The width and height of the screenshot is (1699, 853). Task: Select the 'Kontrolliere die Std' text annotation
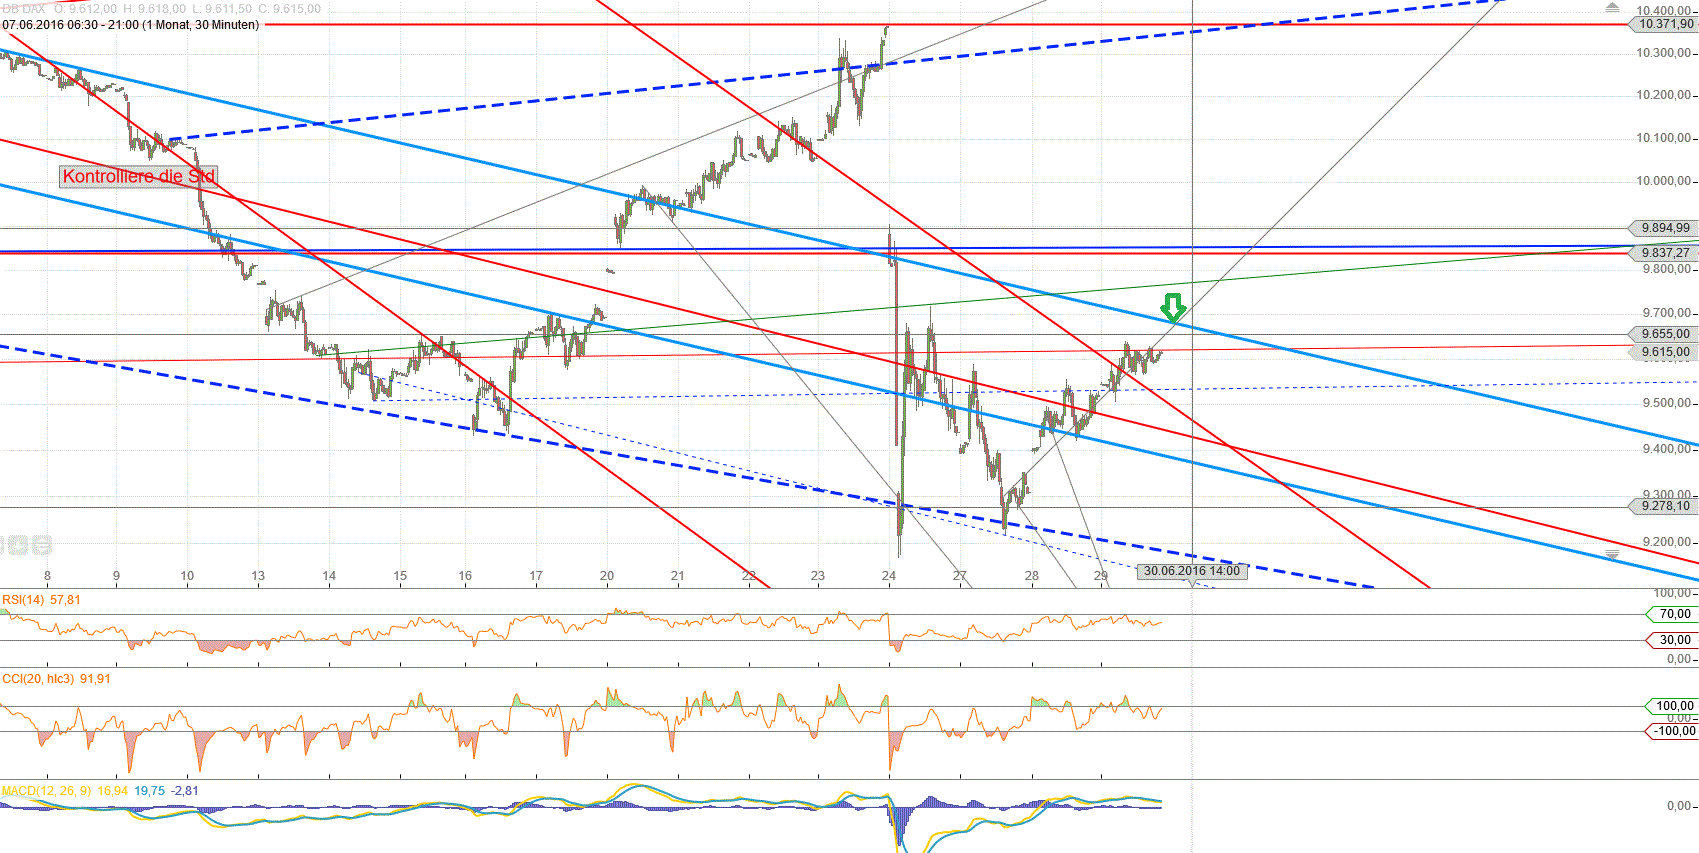[x=138, y=177]
